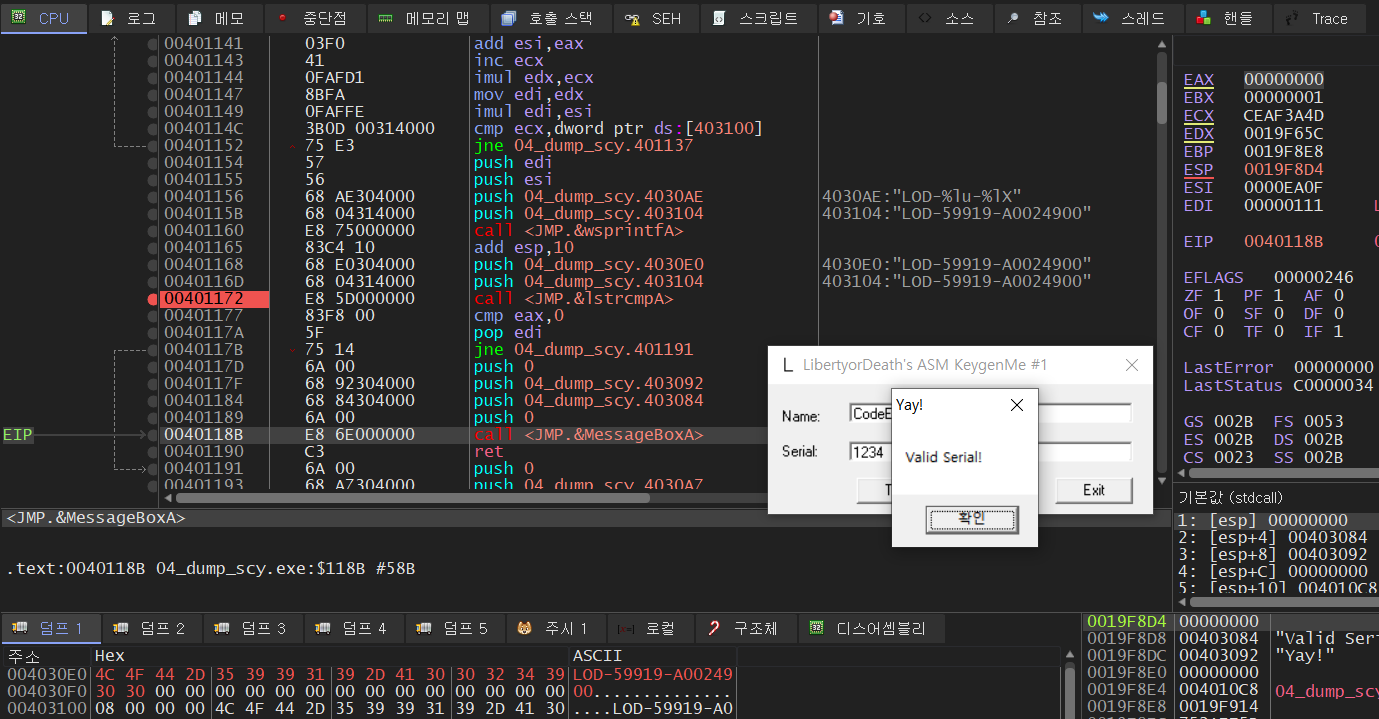Open the 스크립트 (script) tab
Screen dimensions: 1379x719
point(757,18)
